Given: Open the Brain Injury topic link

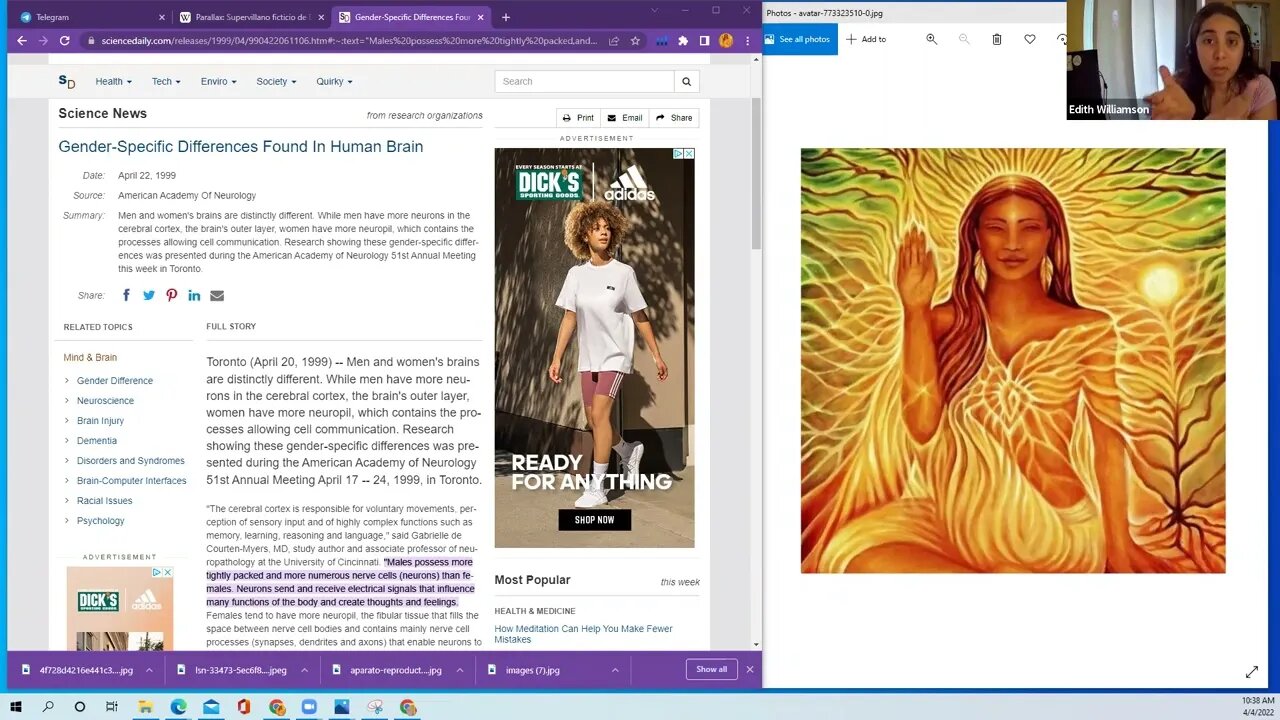Looking at the screenshot, I should click(x=100, y=421).
